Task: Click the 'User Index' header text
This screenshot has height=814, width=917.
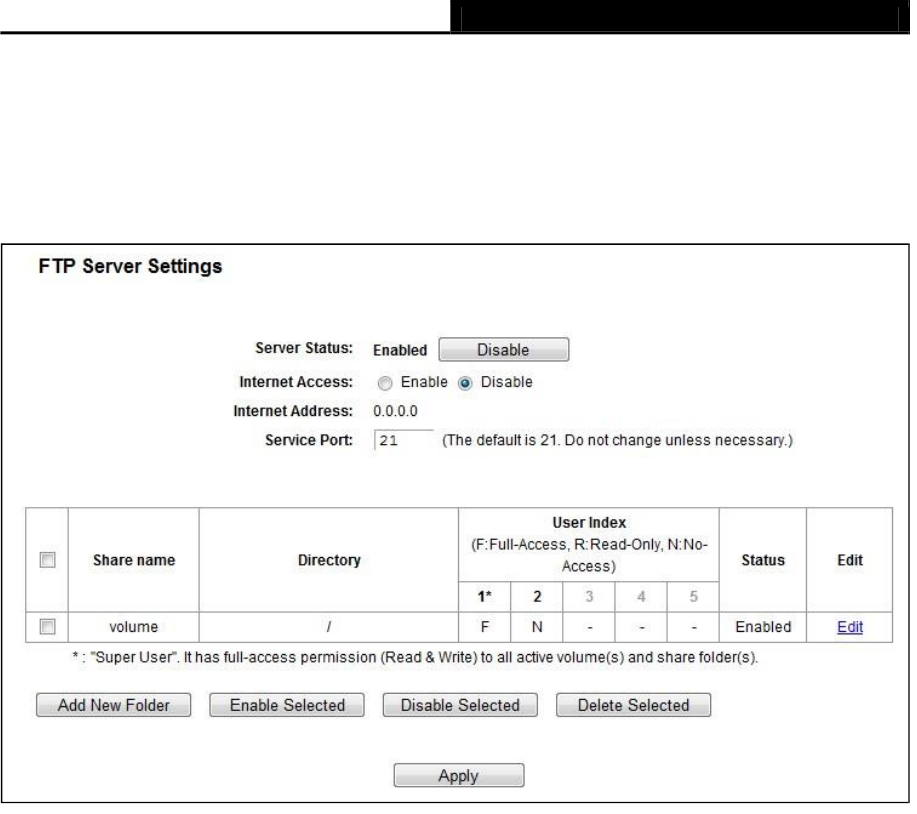Action: pos(592,525)
